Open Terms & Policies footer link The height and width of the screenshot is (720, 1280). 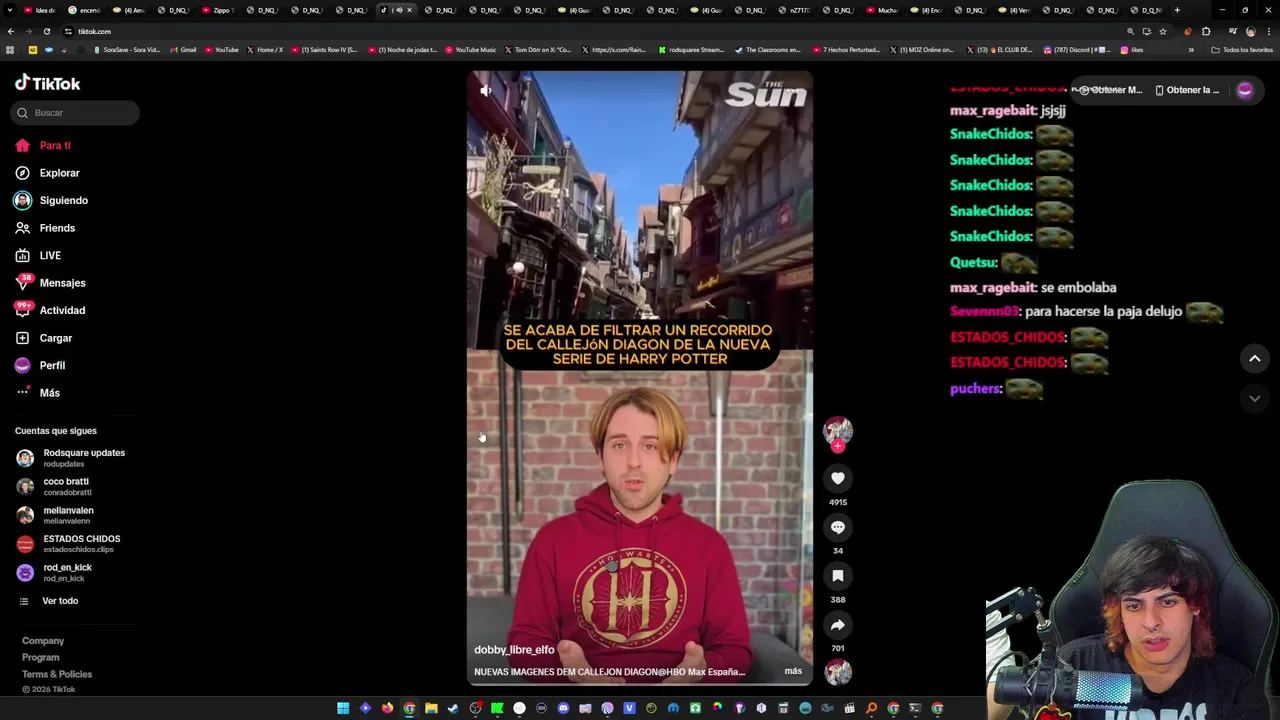[57, 674]
